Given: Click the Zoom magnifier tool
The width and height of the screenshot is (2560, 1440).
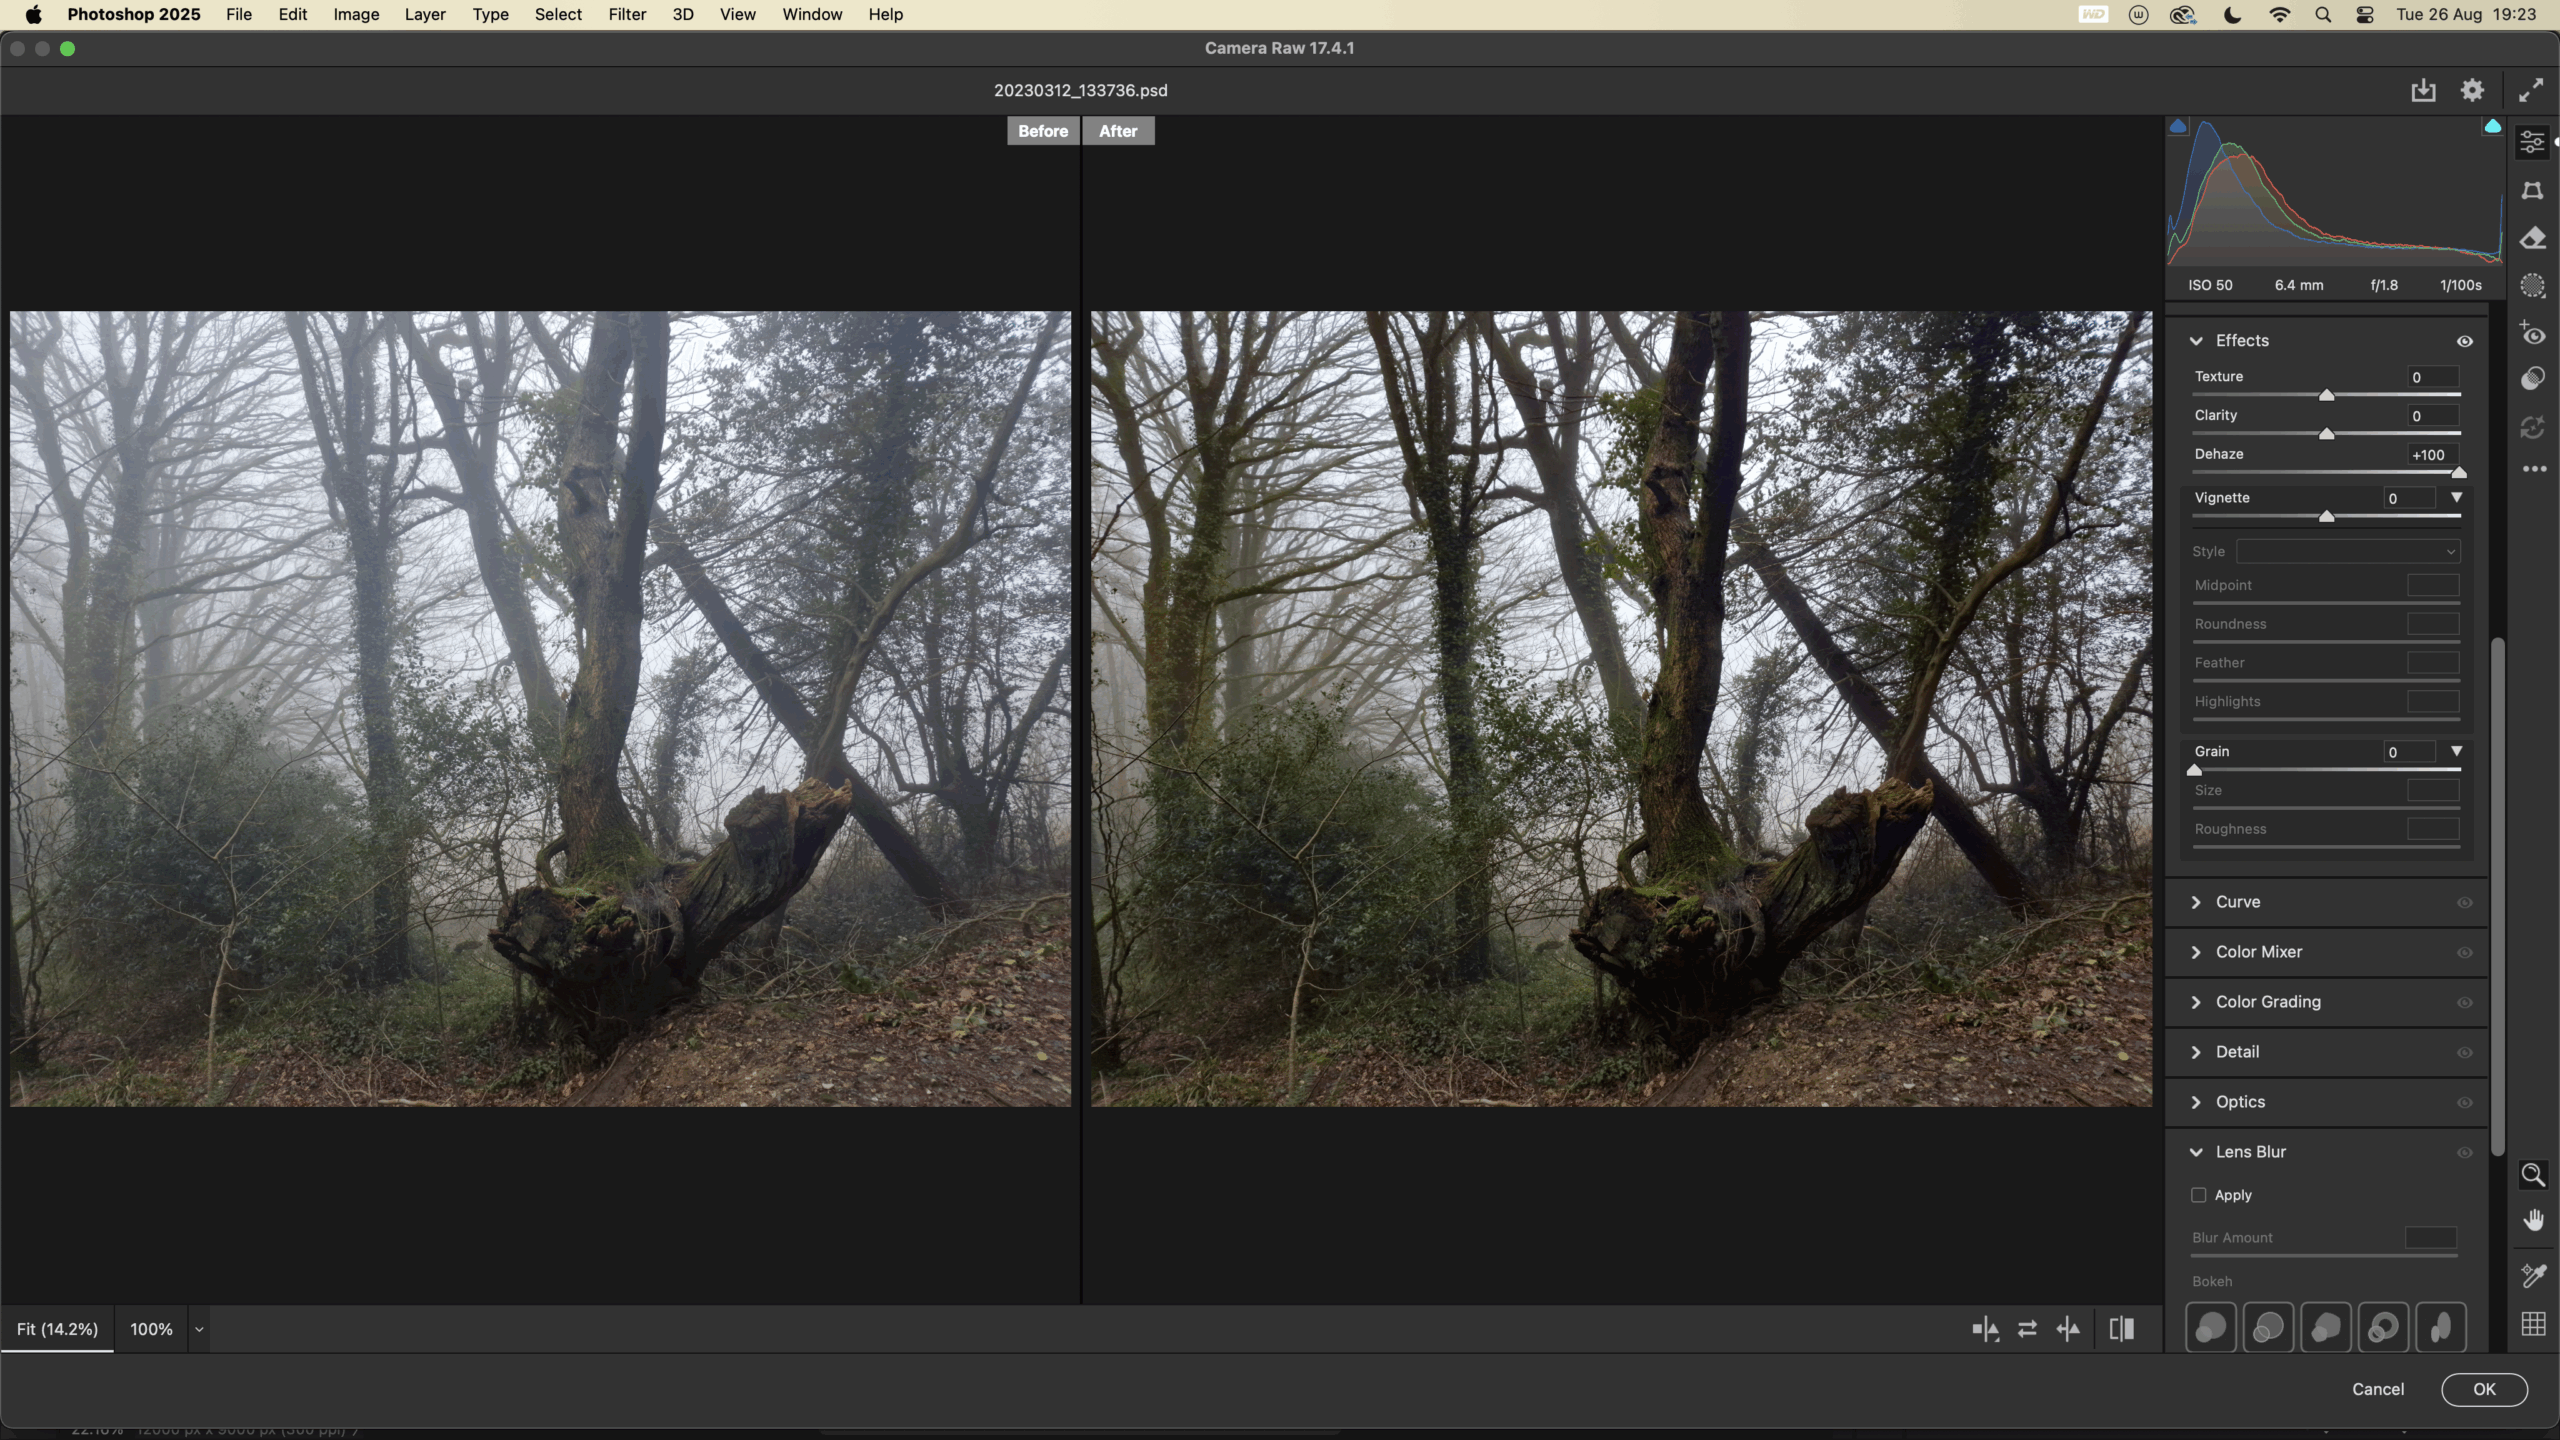Looking at the screenshot, I should [x=2532, y=1174].
